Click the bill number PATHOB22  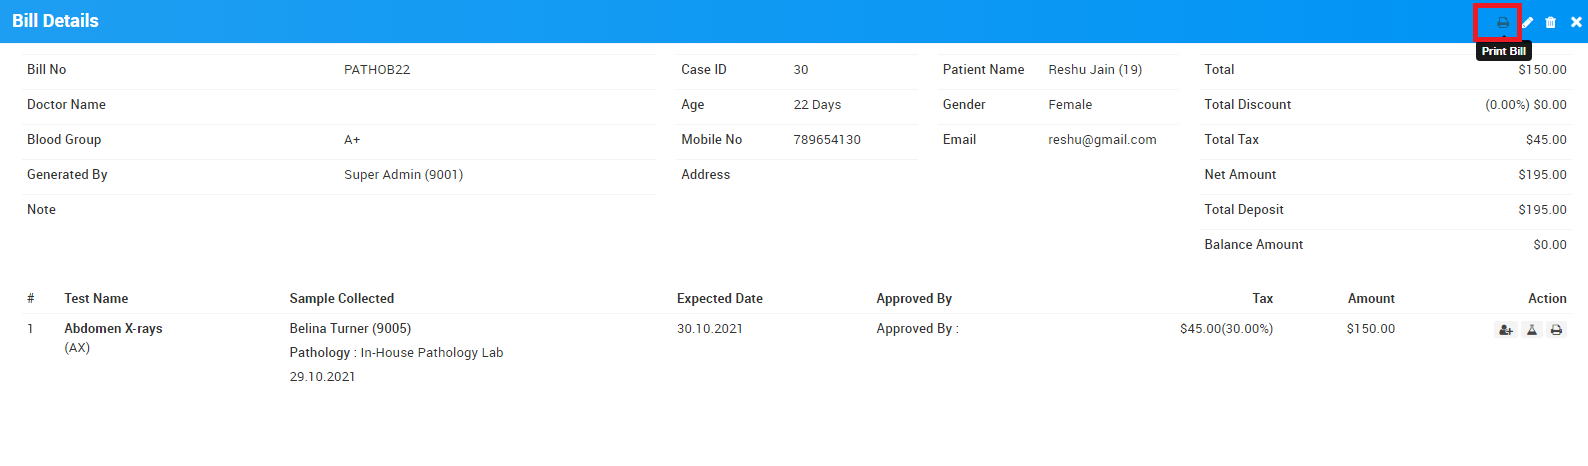pyautogui.click(x=377, y=69)
